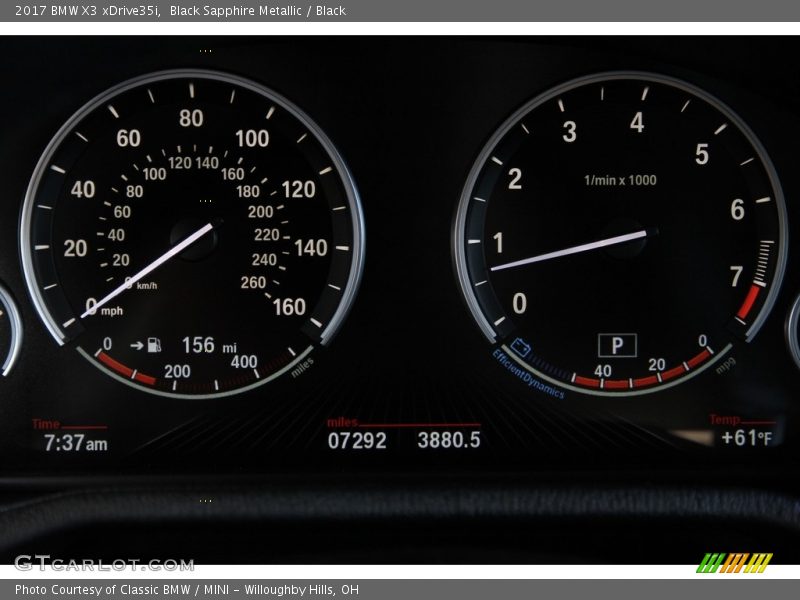The image size is (800, 600).
Task: Click the EfficientDynamics battery icon
Action: (520, 348)
